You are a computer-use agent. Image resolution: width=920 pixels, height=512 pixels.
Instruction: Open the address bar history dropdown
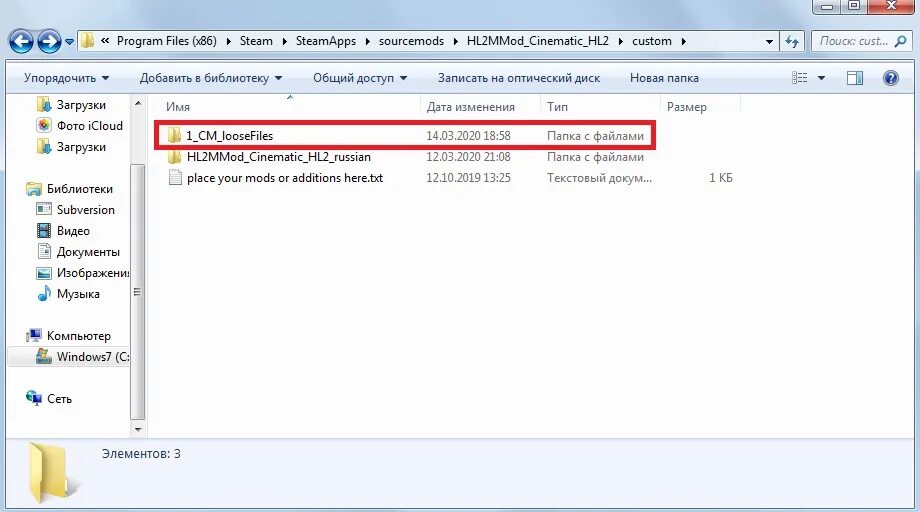pos(769,42)
